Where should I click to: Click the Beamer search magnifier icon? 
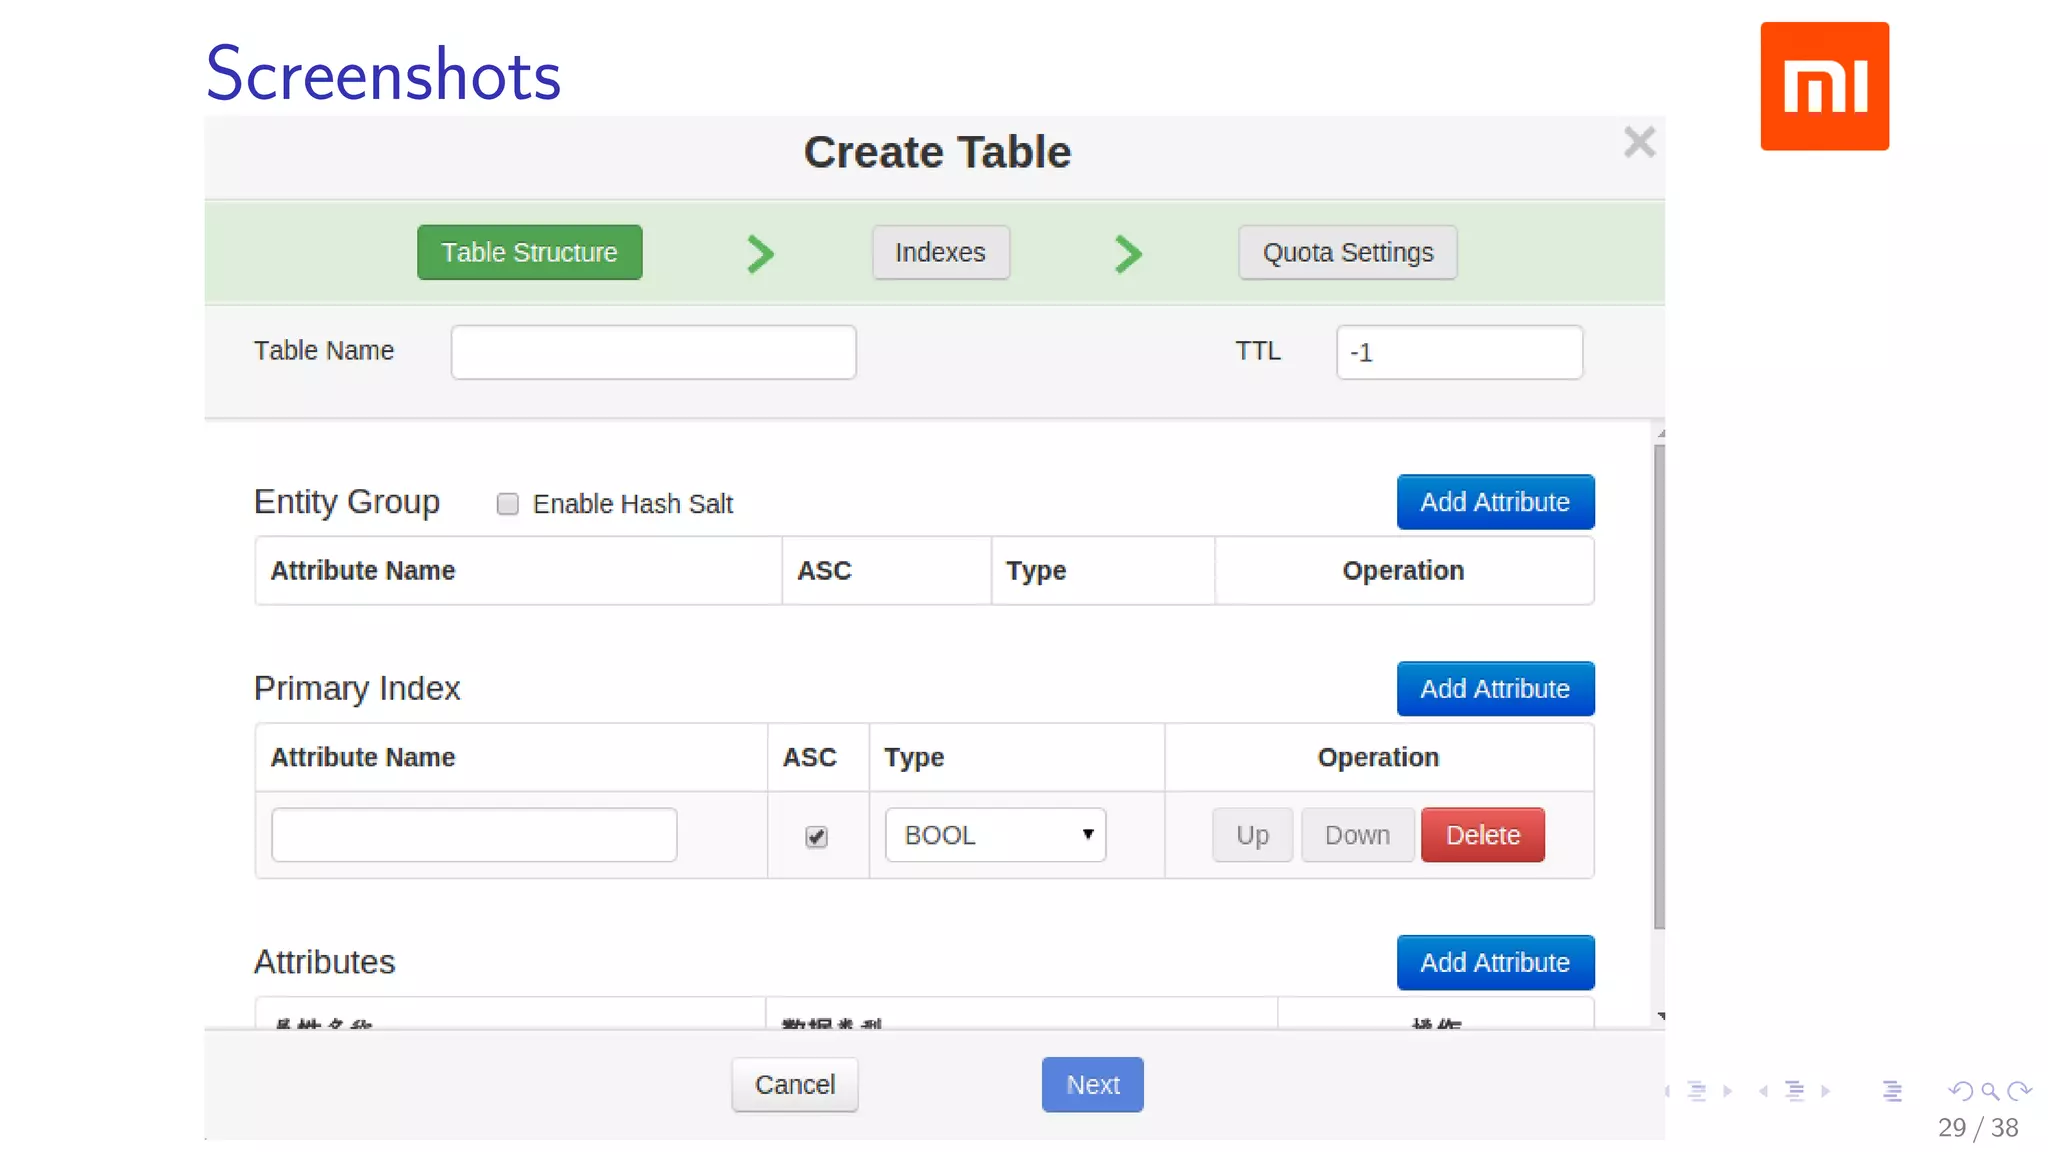[x=1990, y=1091]
